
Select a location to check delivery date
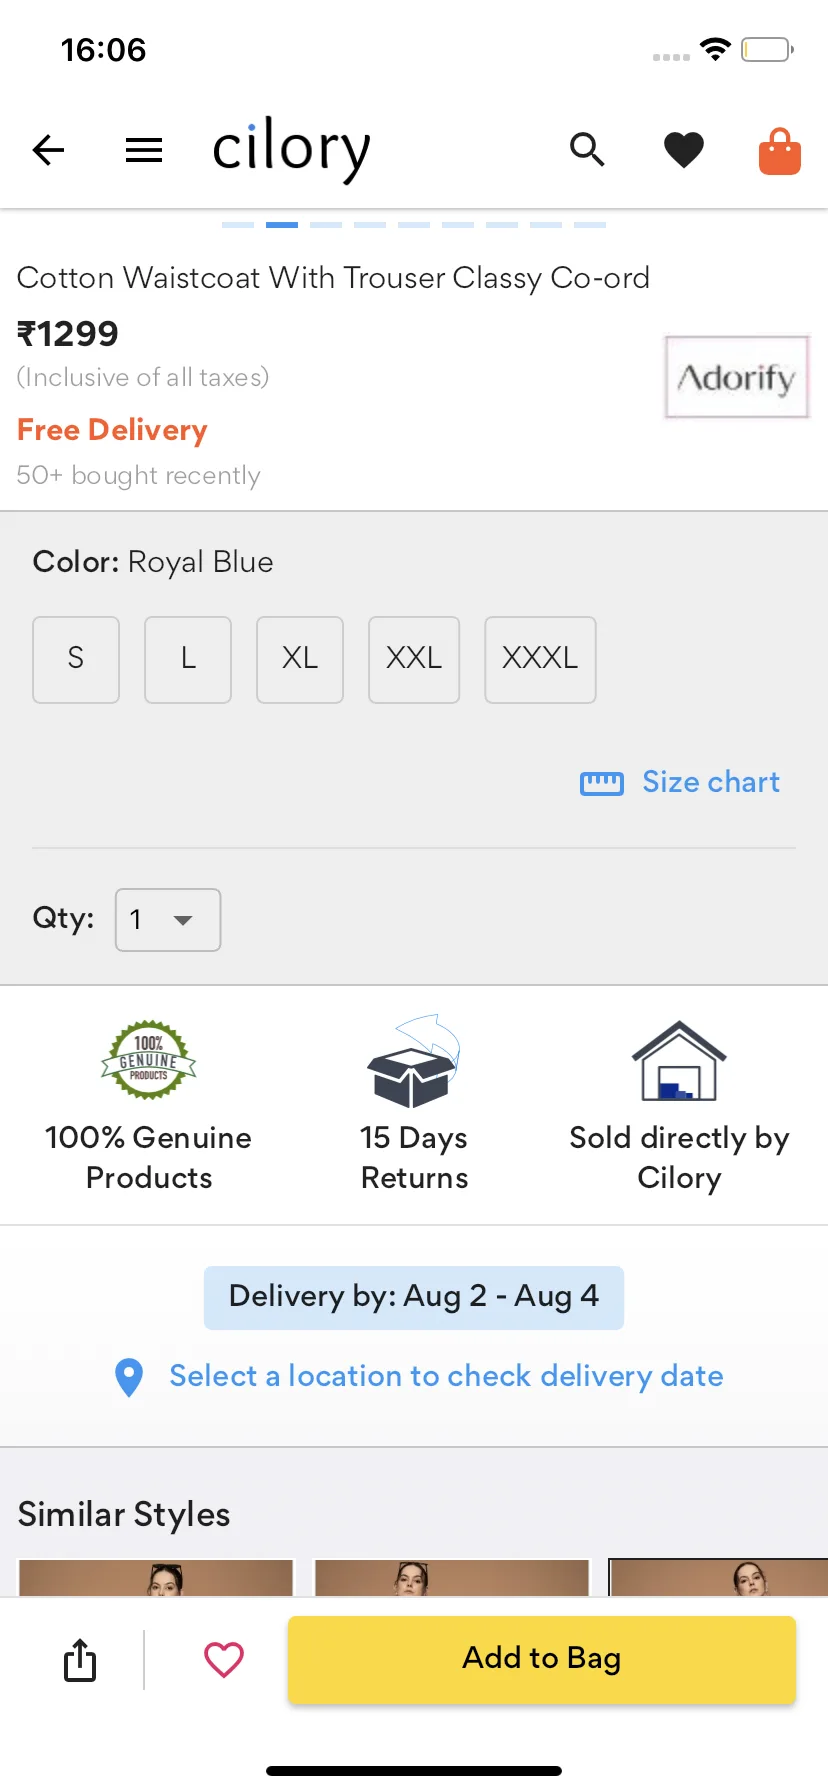pos(446,1376)
